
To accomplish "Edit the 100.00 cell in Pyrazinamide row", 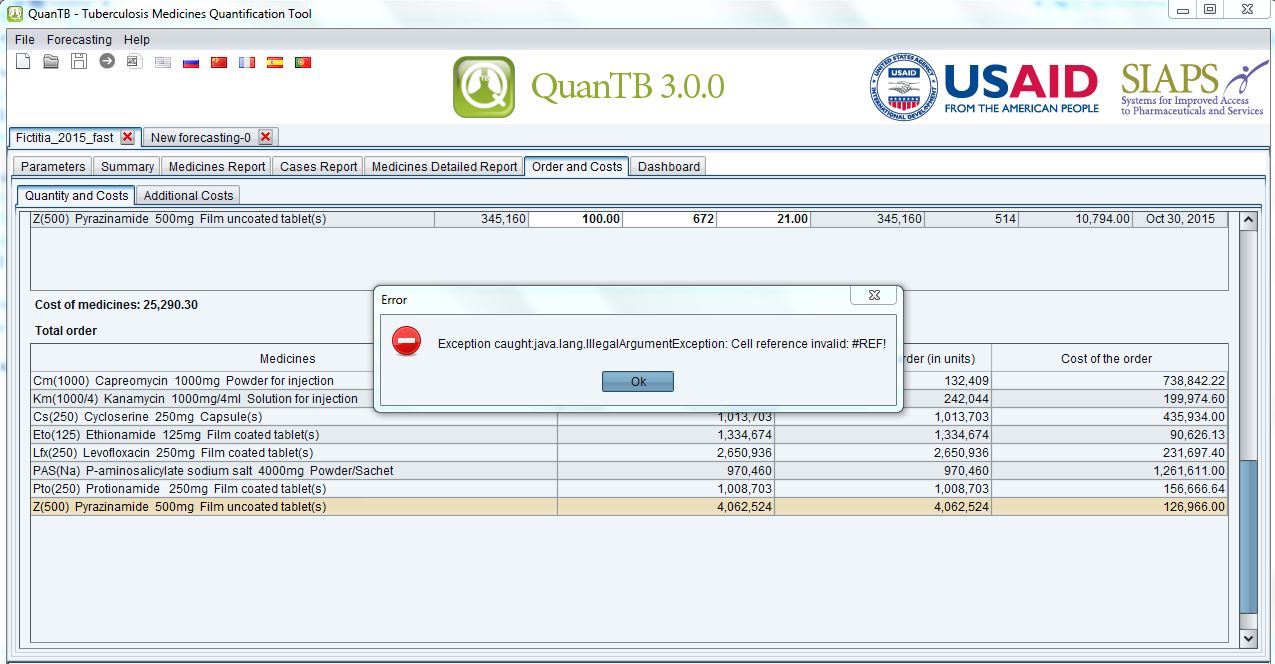I will coord(576,219).
